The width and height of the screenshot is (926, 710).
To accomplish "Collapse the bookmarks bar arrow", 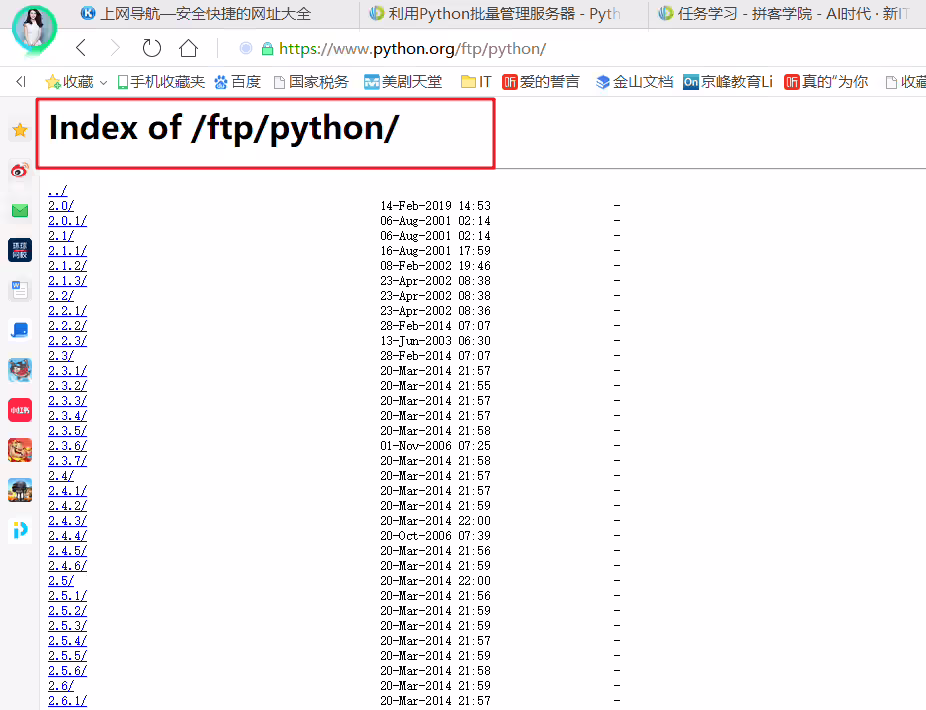I will tap(21, 82).
